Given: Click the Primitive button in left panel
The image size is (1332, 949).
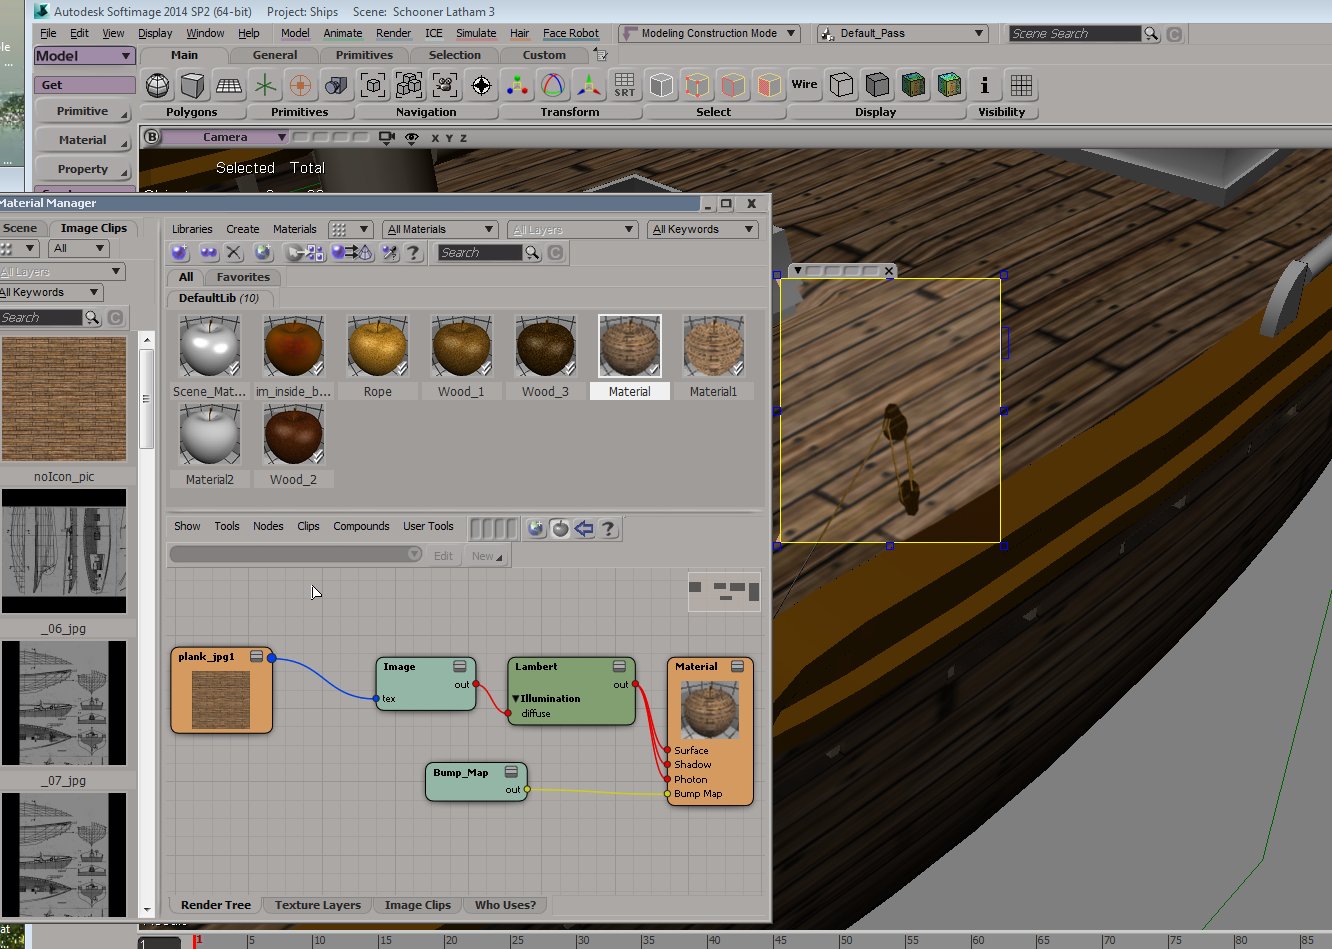Looking at the screenshot, I should pos(83,112).
